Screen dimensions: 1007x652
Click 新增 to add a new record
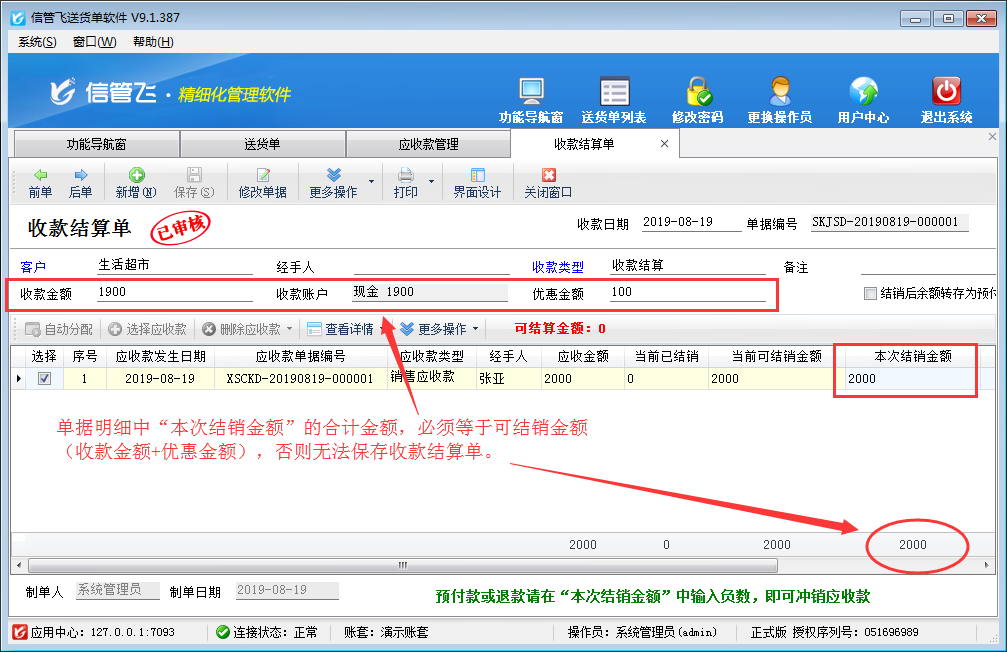point(136,183)
